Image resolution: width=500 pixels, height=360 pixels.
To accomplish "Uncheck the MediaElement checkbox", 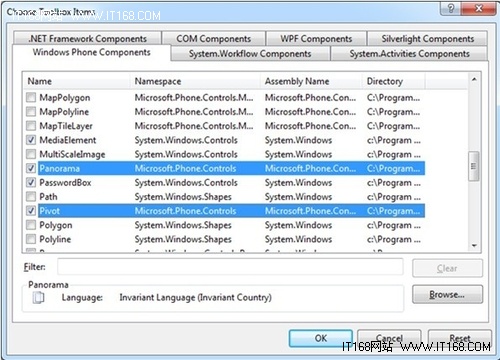I will click(x=31, y=140).
